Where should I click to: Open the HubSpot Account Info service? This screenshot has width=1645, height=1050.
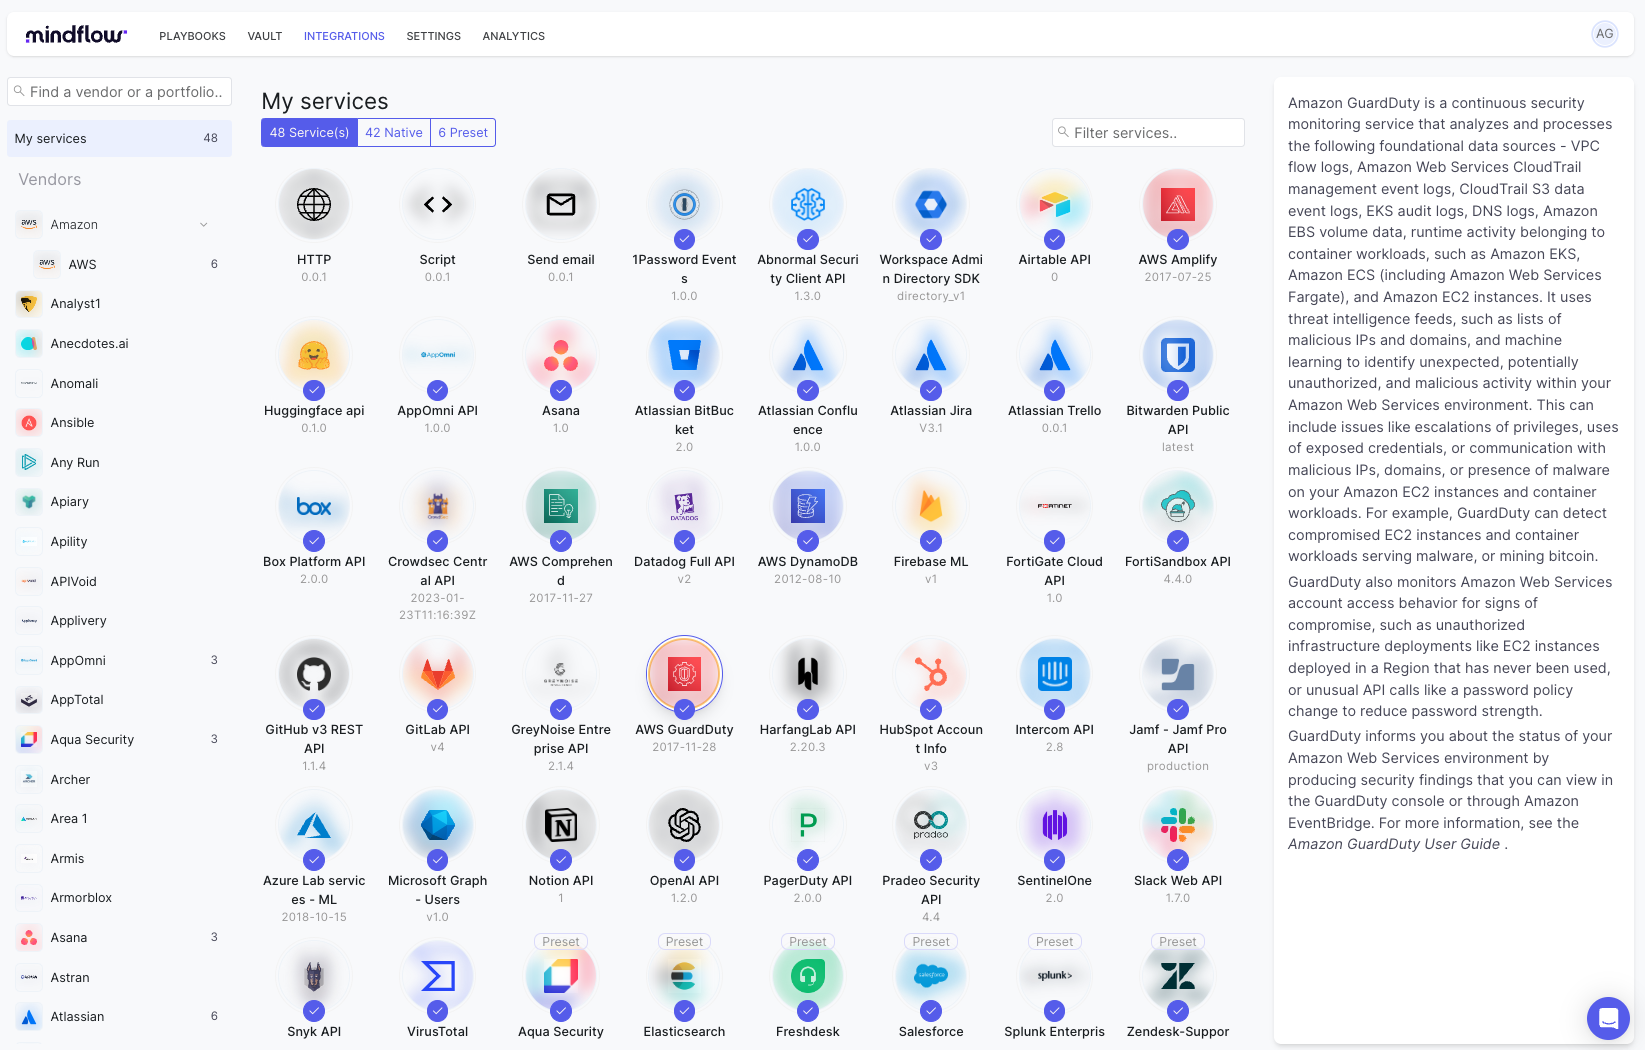[x=931, y=674]
